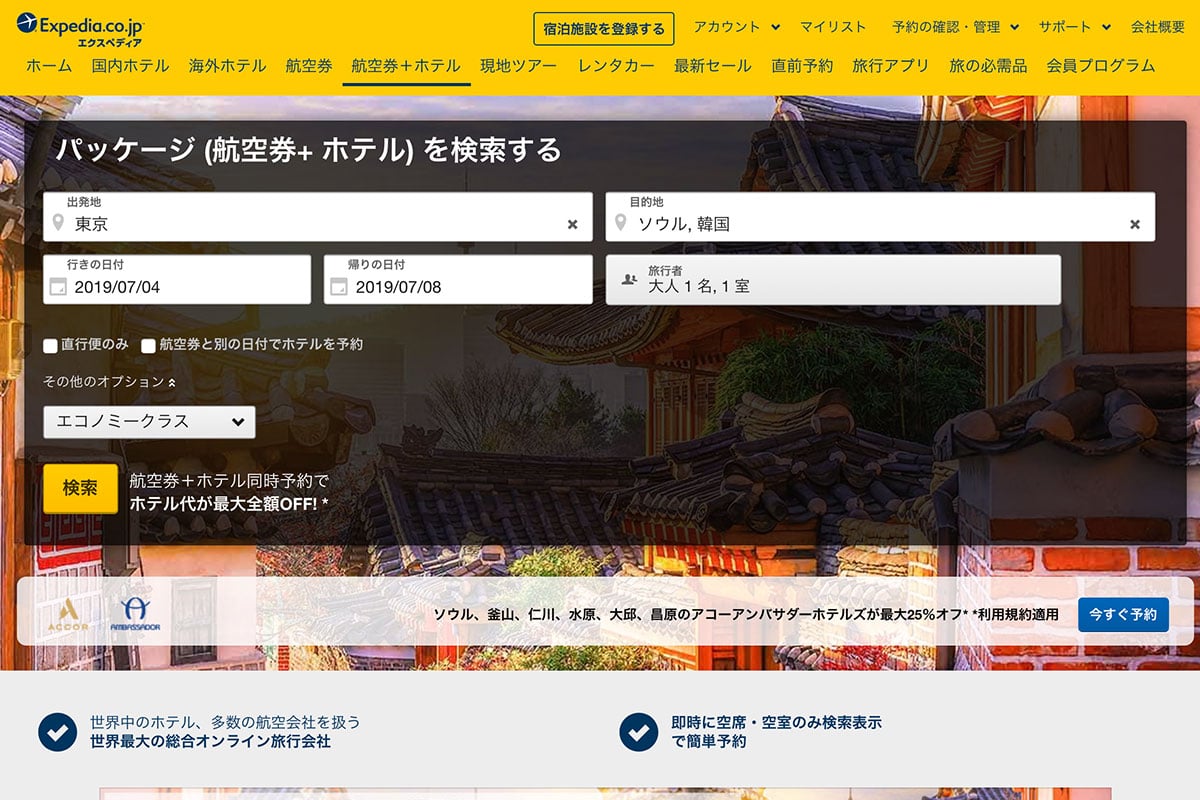This screenshot has width=1200, height=800.
Task: Click the 目的地 field showing ソウル, 韓国
Action: [x=880, y=217]
